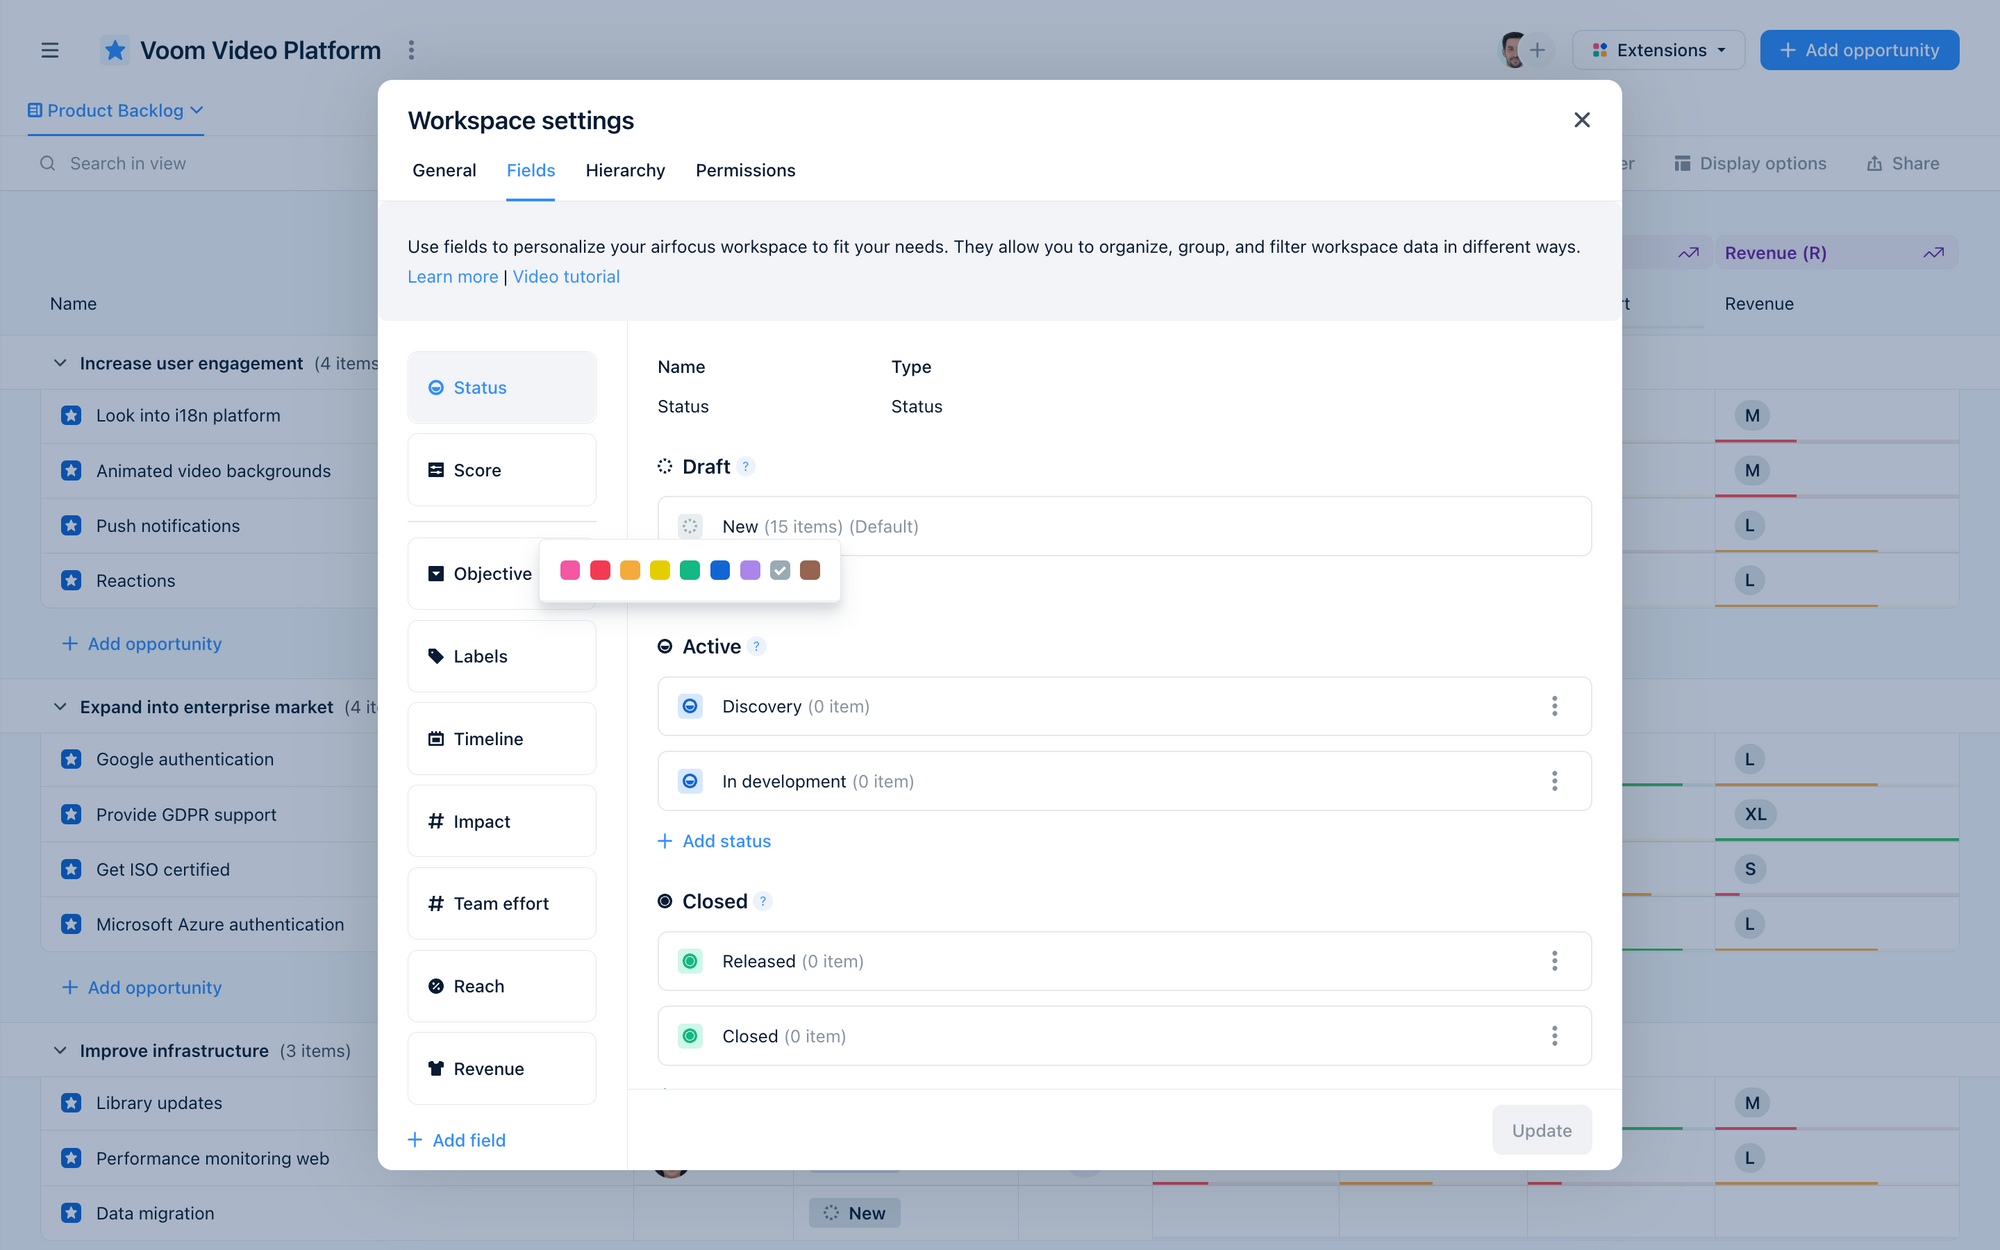Open three-dot menu for Released status
The width and height of the screenshot is (2000, 1250).
tap(1554, 961)
